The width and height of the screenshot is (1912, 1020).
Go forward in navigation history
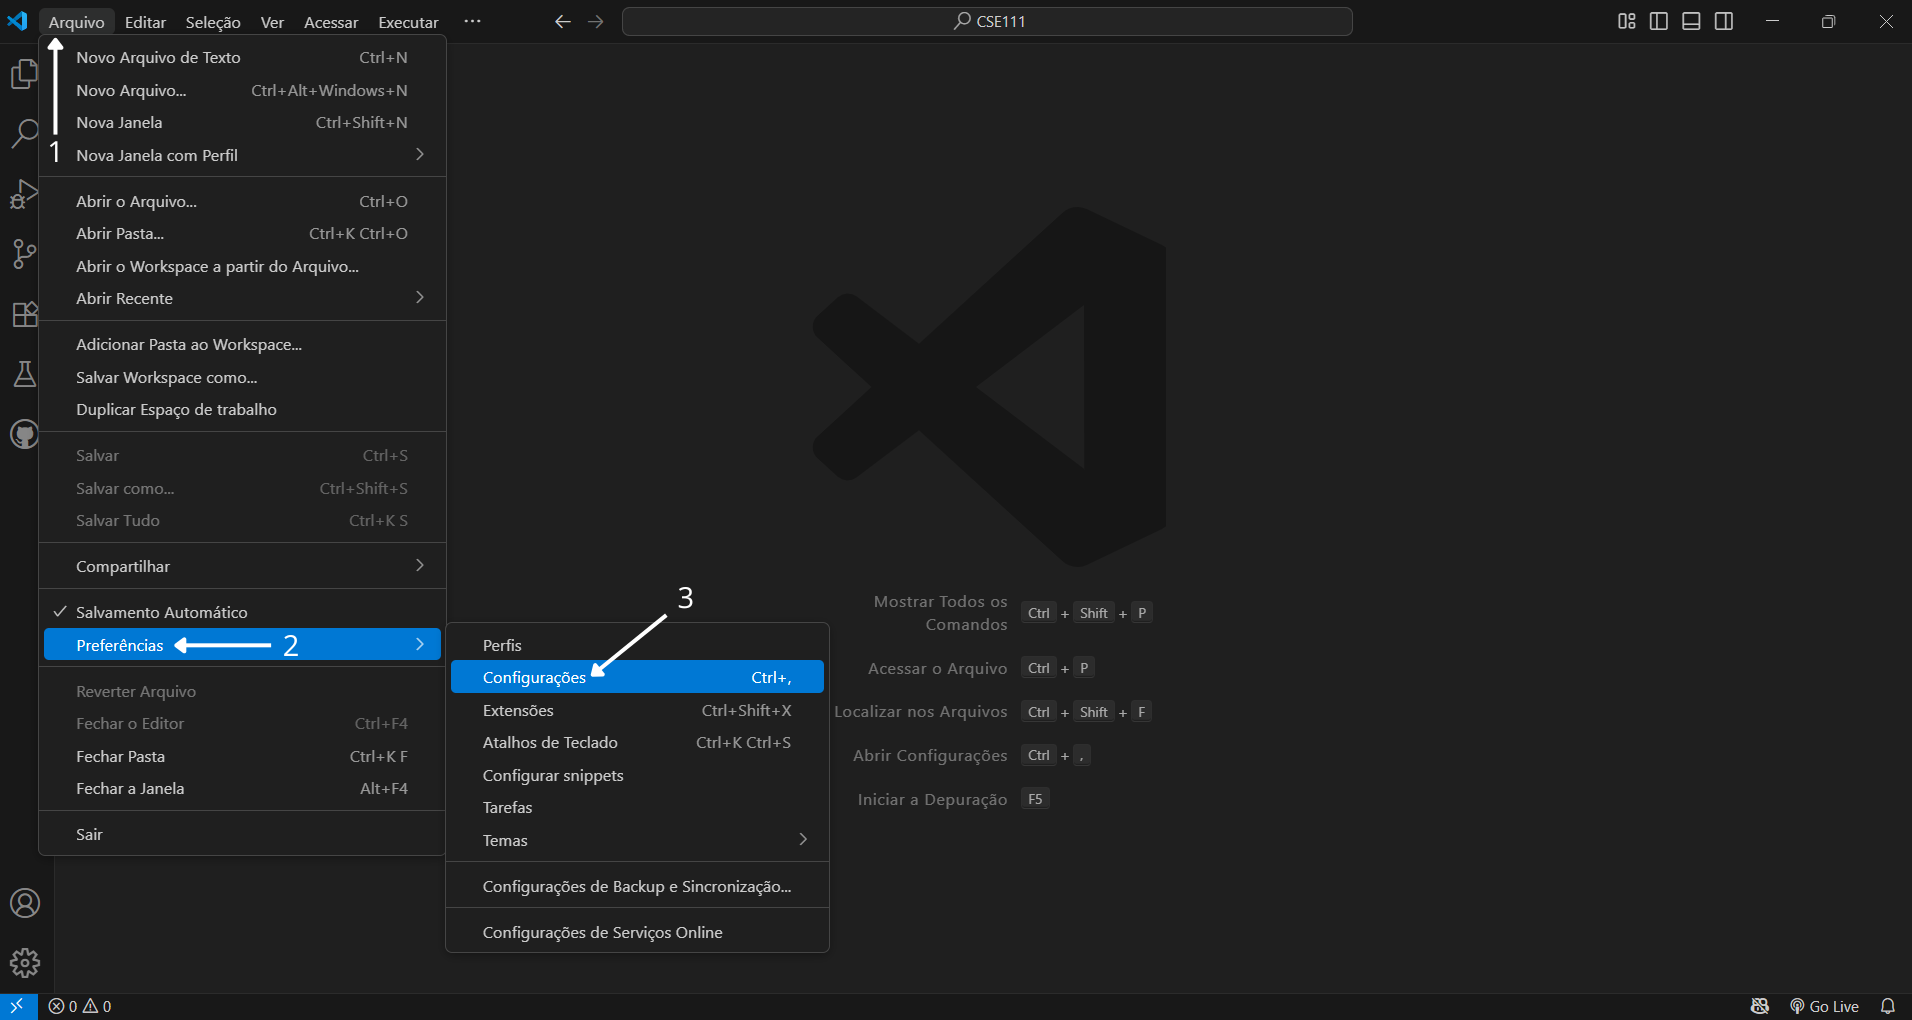click(596, 21)
